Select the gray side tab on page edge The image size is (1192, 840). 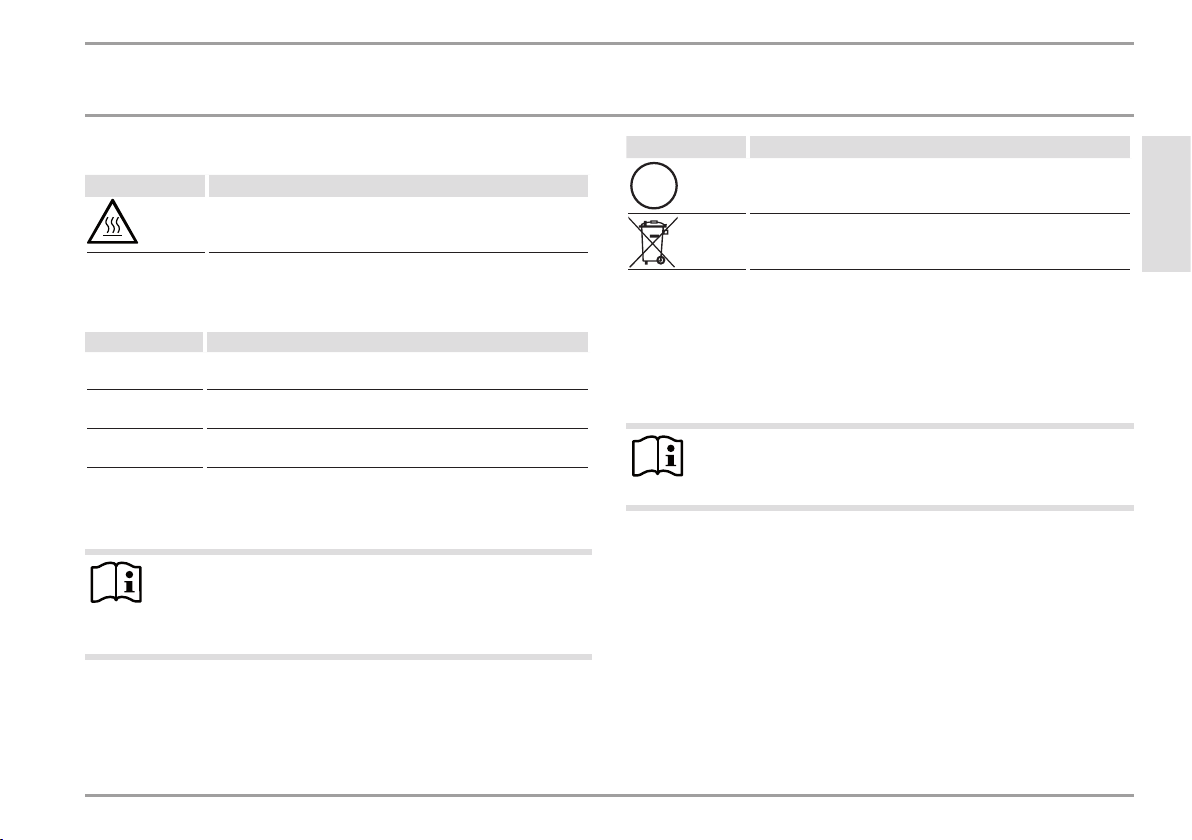point(1166,204)
